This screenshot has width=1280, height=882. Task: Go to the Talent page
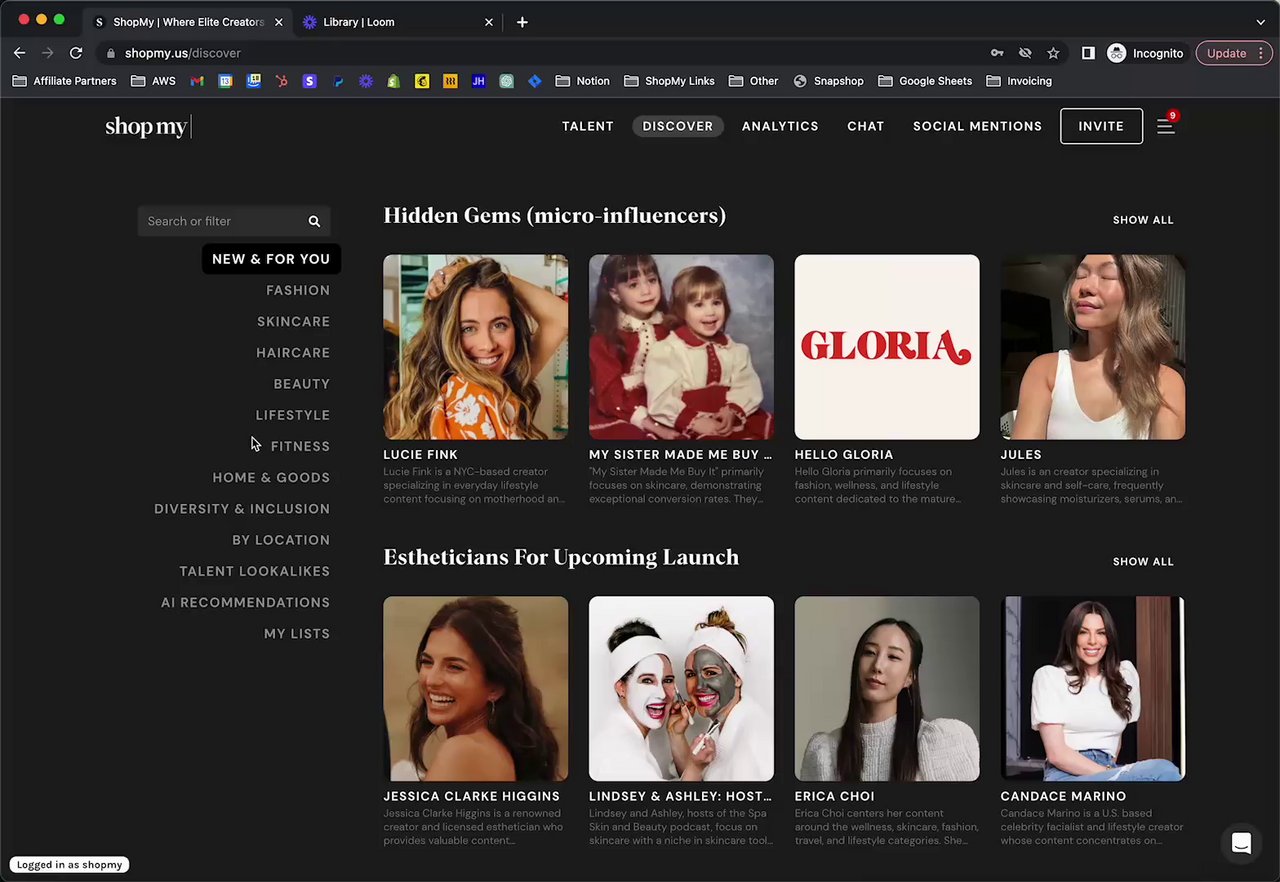pyautogui.click(x=588, y=126)
